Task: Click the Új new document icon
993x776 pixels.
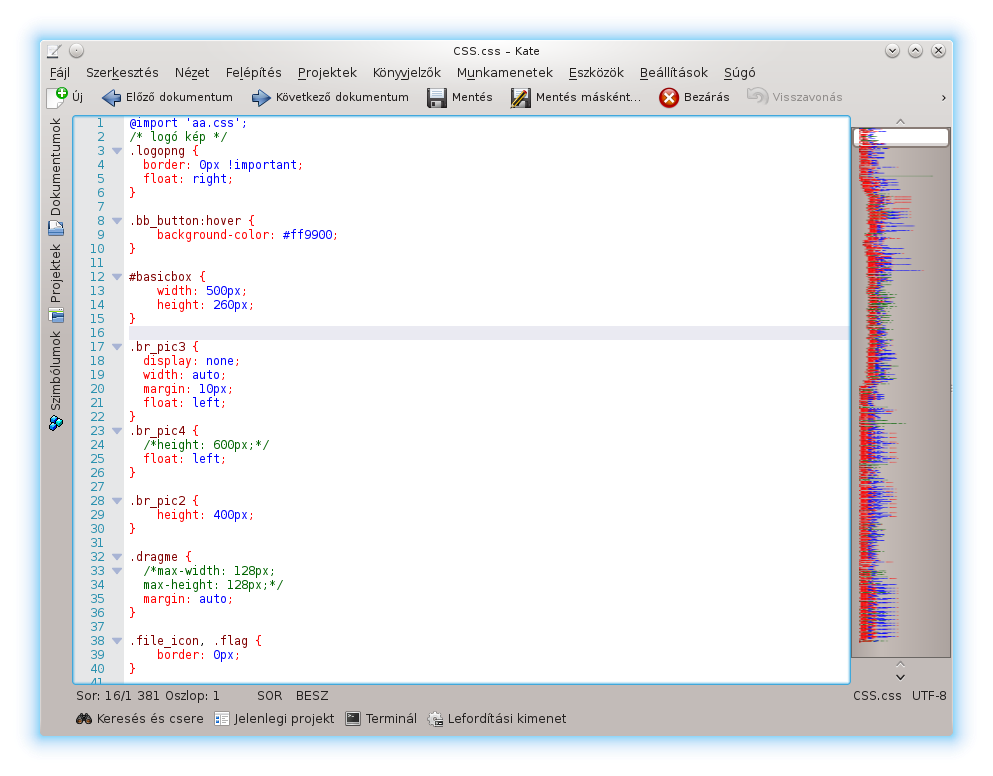Action: 57,97
